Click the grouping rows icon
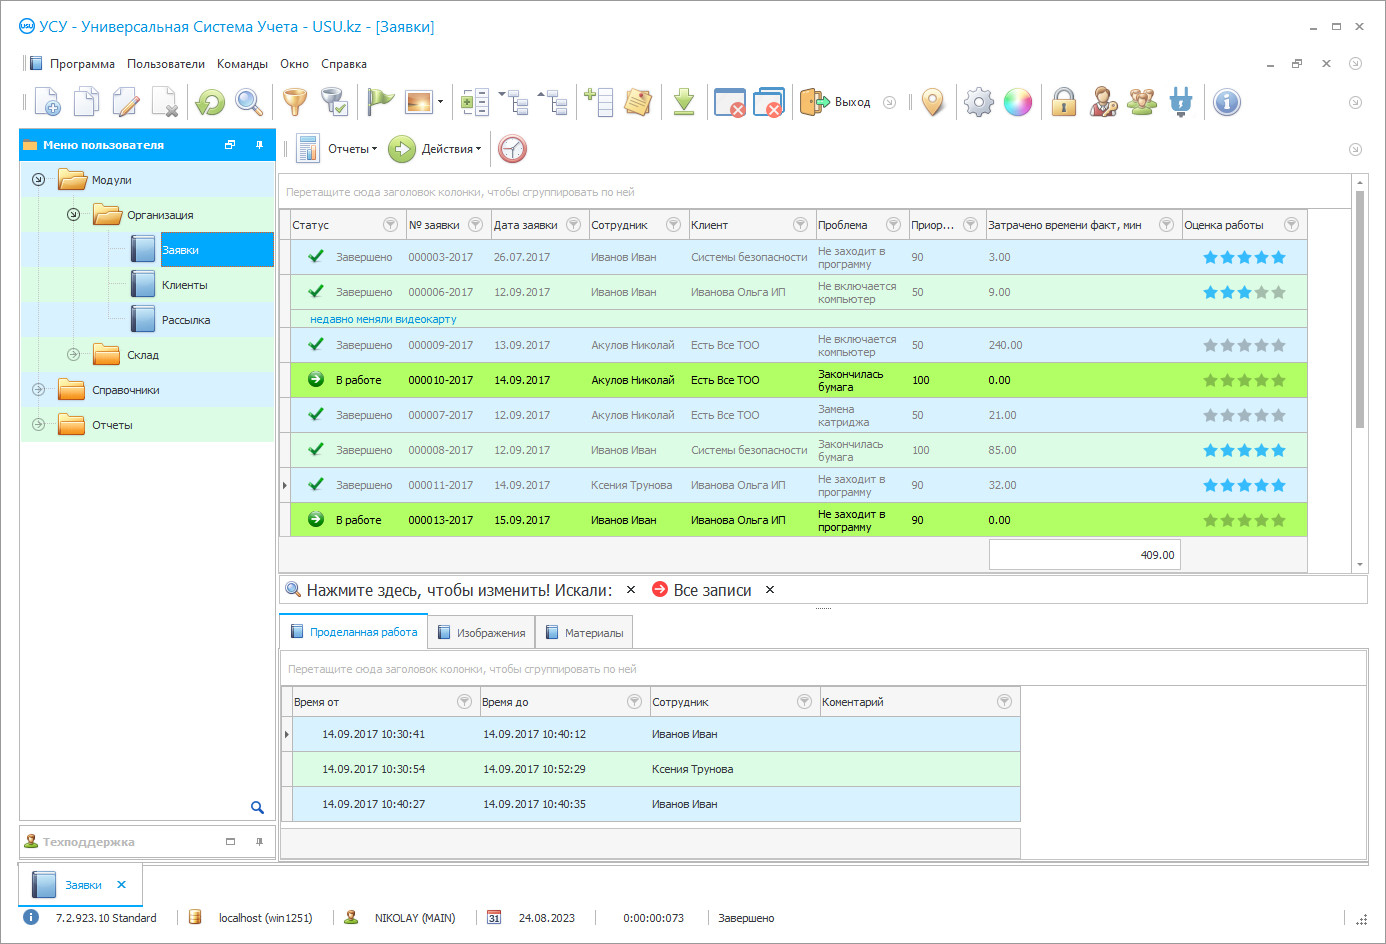The width and height of the screenshot is (1386, 944). pos(474,102)
